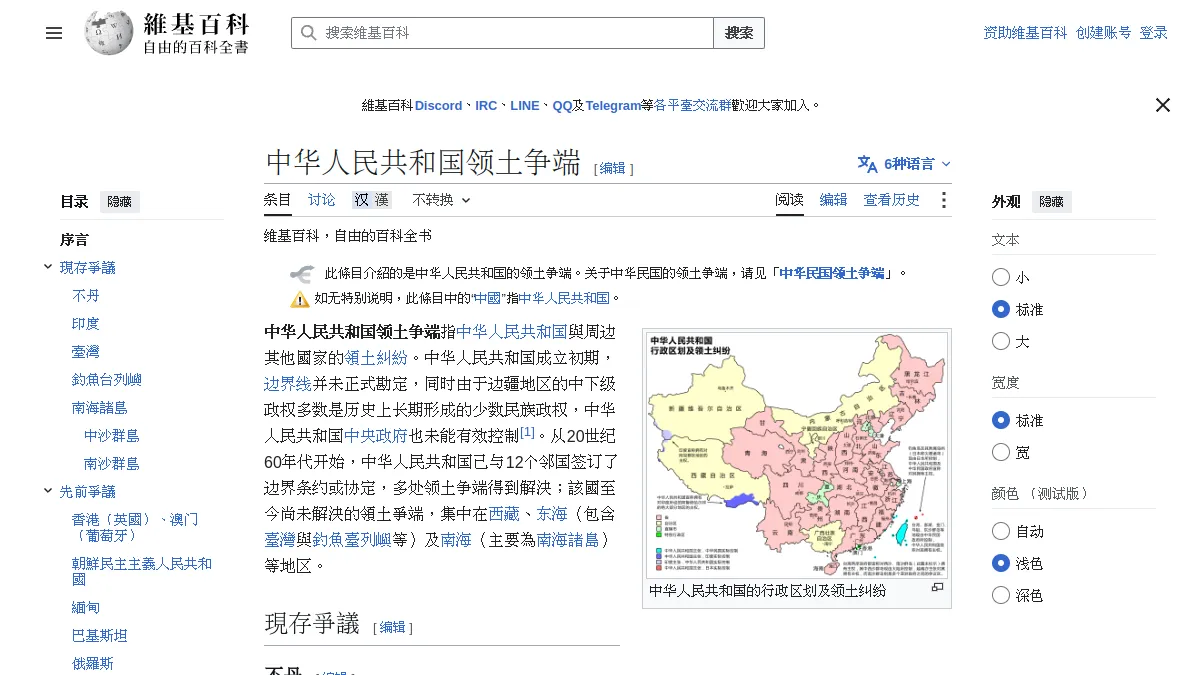The height and width of the screenshot is (675, 1200).
Task: Jump to 中沙群島 in contents
Action: (112, 435)
